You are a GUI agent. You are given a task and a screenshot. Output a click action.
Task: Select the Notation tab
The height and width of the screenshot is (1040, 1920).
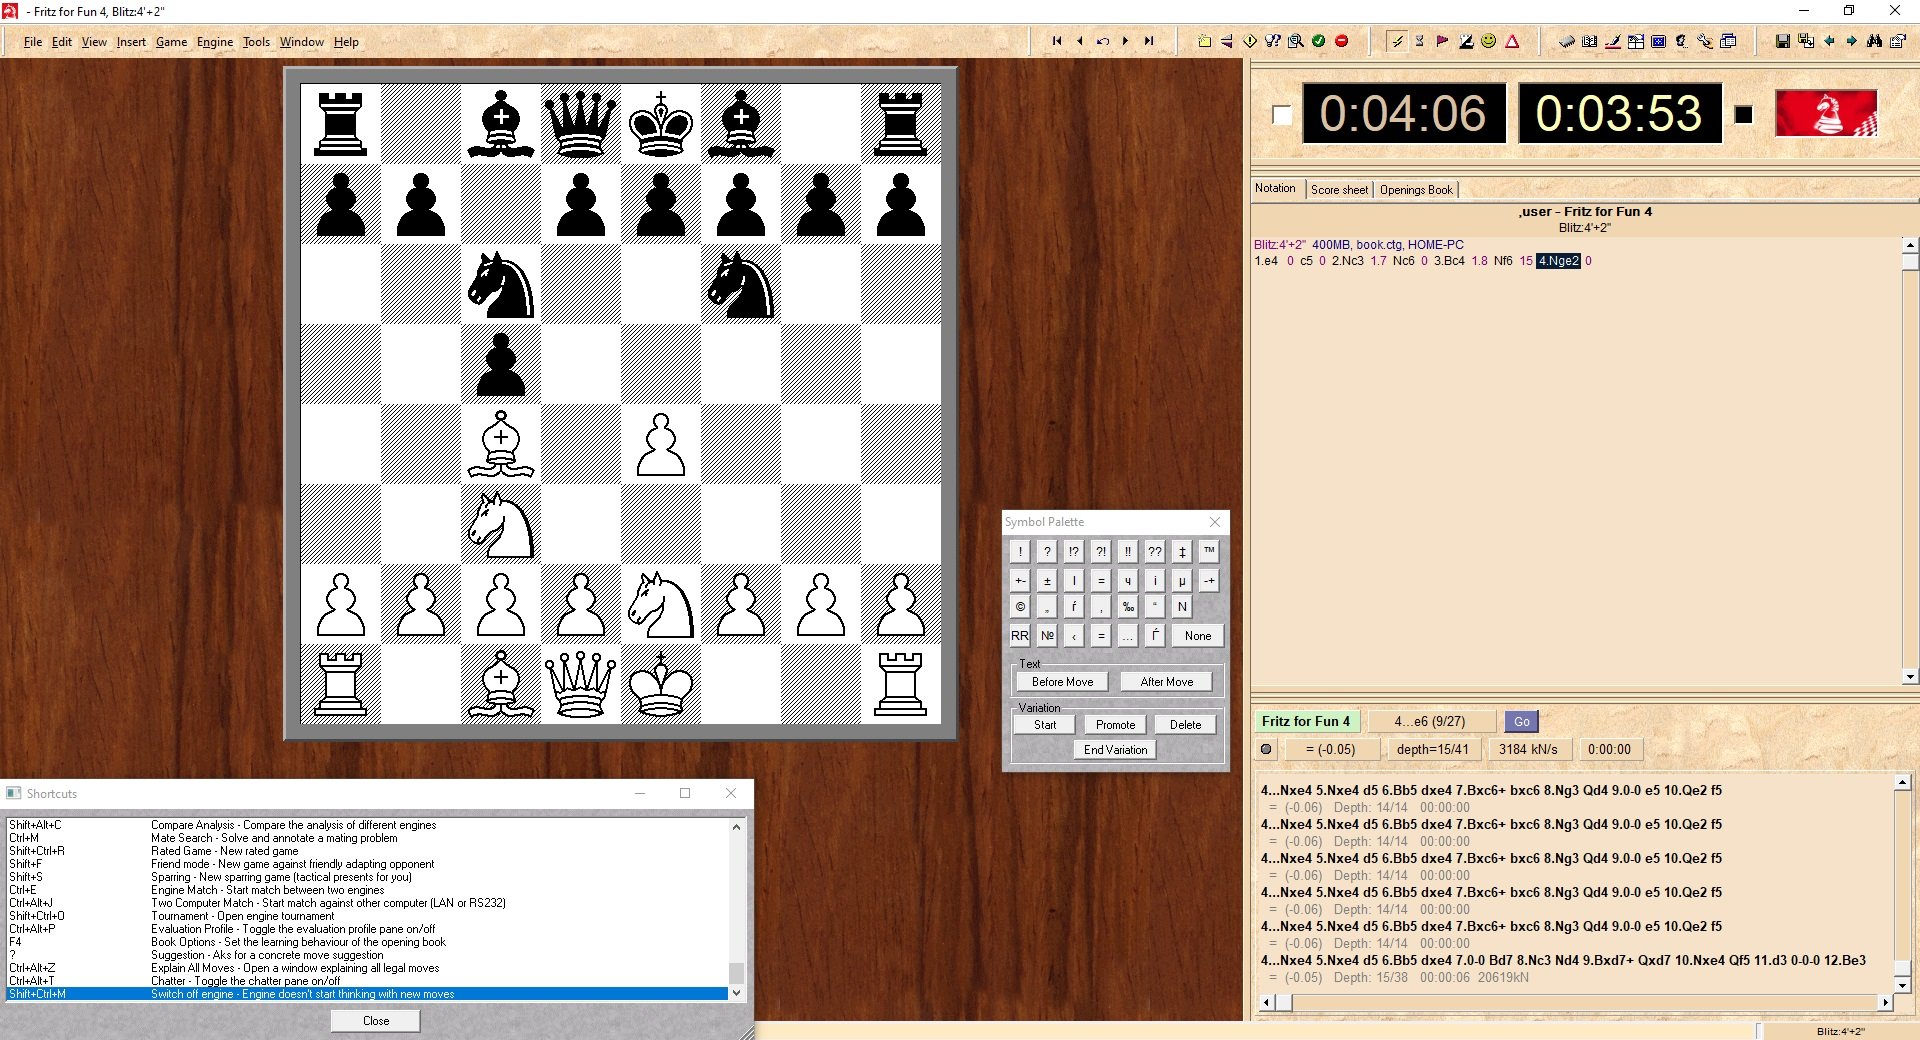[x=1275, y=188]
